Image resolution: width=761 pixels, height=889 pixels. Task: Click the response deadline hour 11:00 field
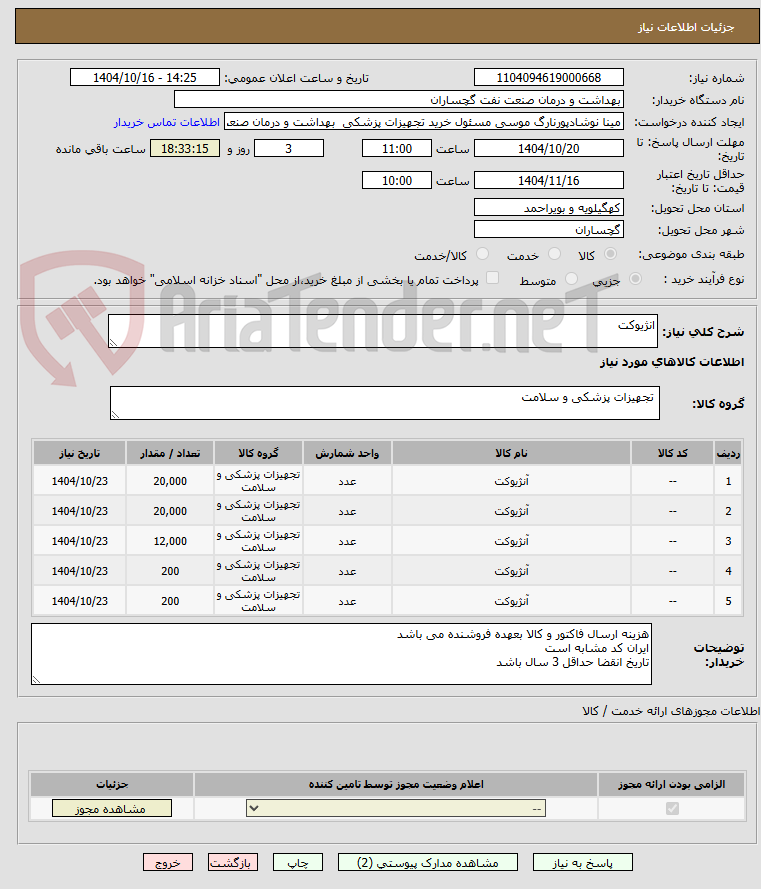[x=397, y=149]
